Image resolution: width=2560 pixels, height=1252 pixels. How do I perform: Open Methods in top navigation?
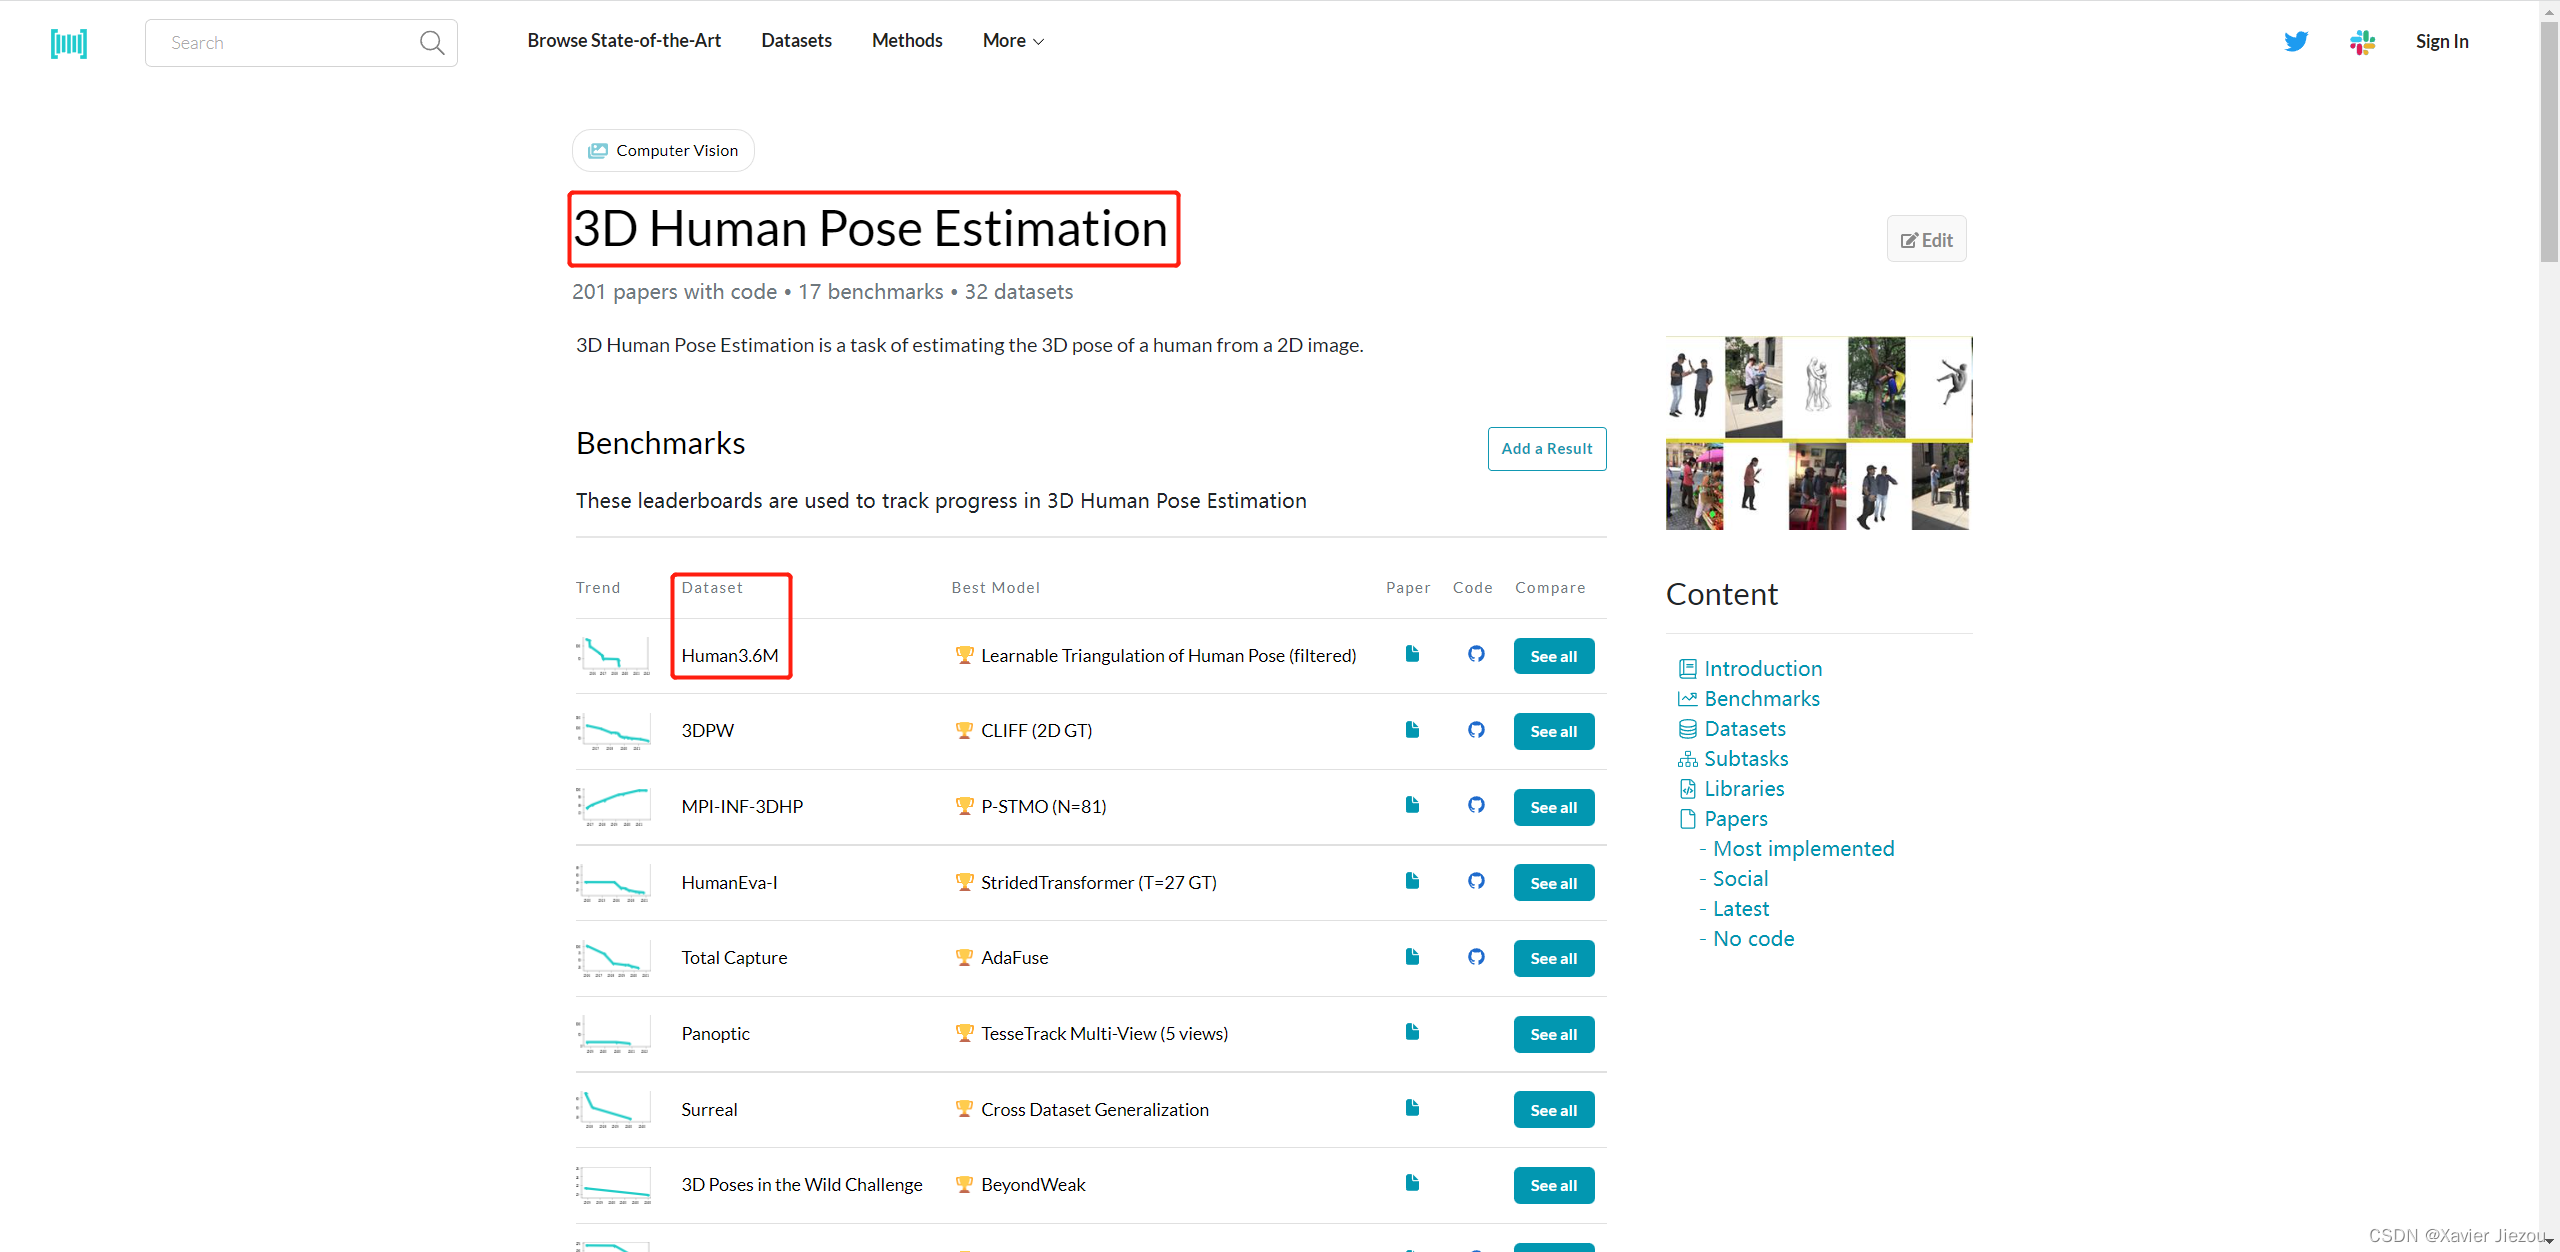point(907,41)
